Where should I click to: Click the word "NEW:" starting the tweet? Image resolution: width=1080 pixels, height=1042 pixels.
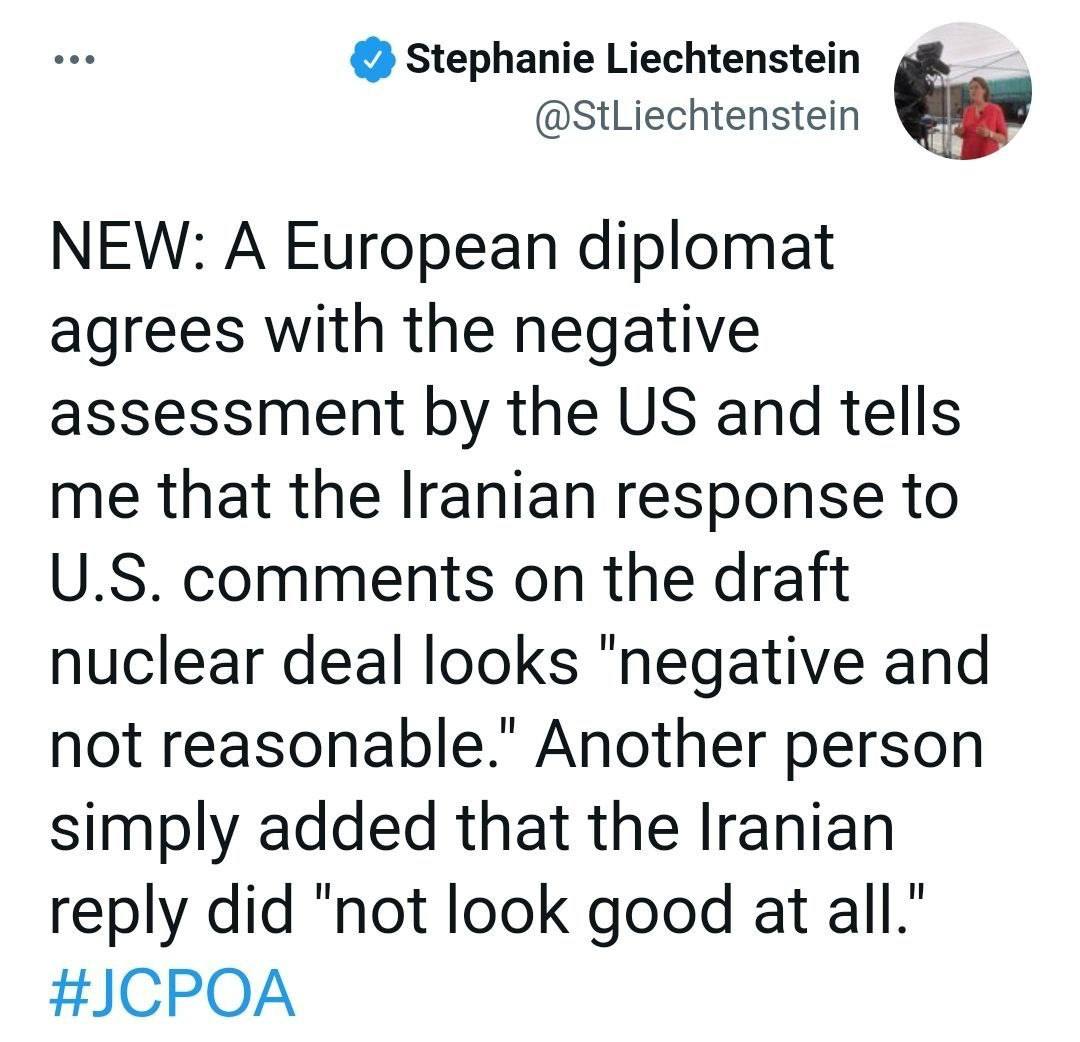(x=127, y=247)
